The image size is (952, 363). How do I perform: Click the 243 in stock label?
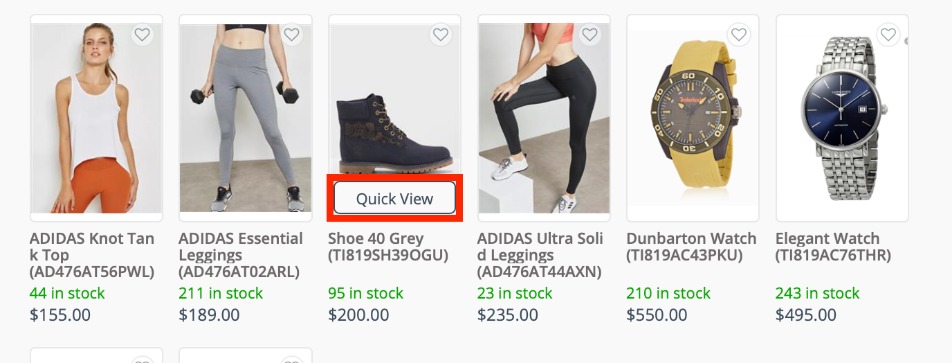pyautogui.click(x=817, y=293)
